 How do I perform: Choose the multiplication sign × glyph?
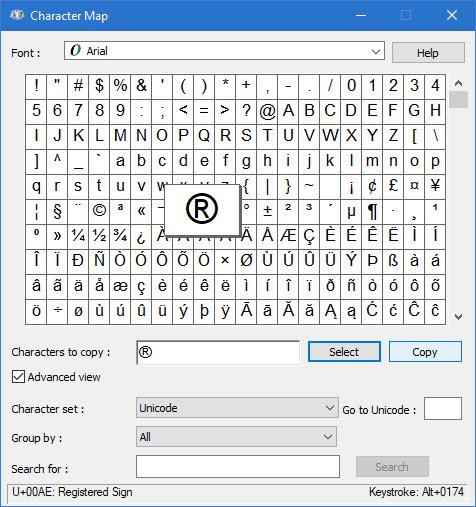click(x=225, y=261)
